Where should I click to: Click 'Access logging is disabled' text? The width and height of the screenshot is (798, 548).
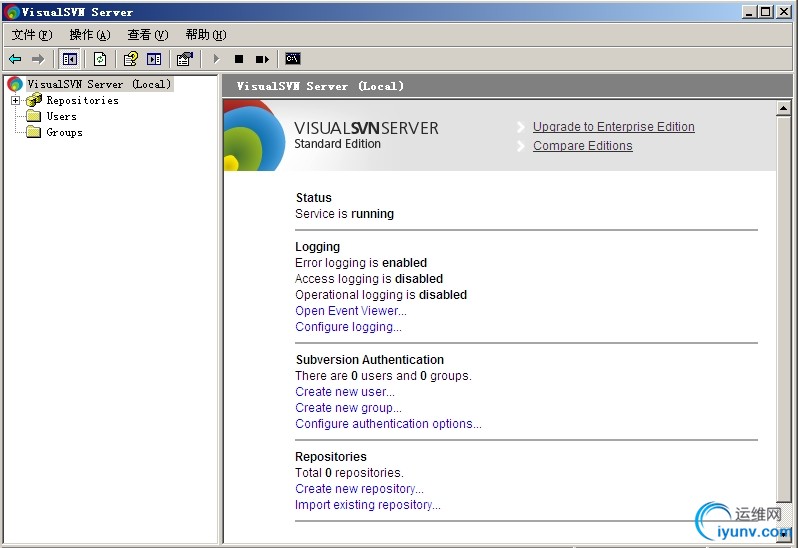coord(369,279)
